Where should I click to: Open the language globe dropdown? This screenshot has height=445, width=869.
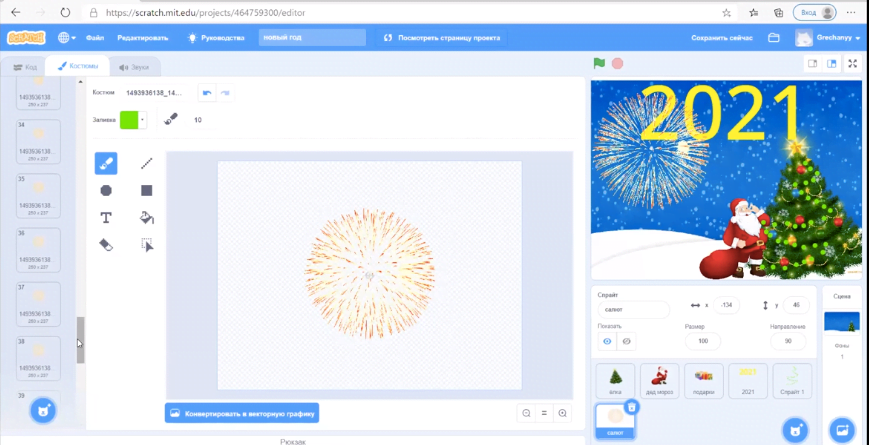(x=67, y=38)
